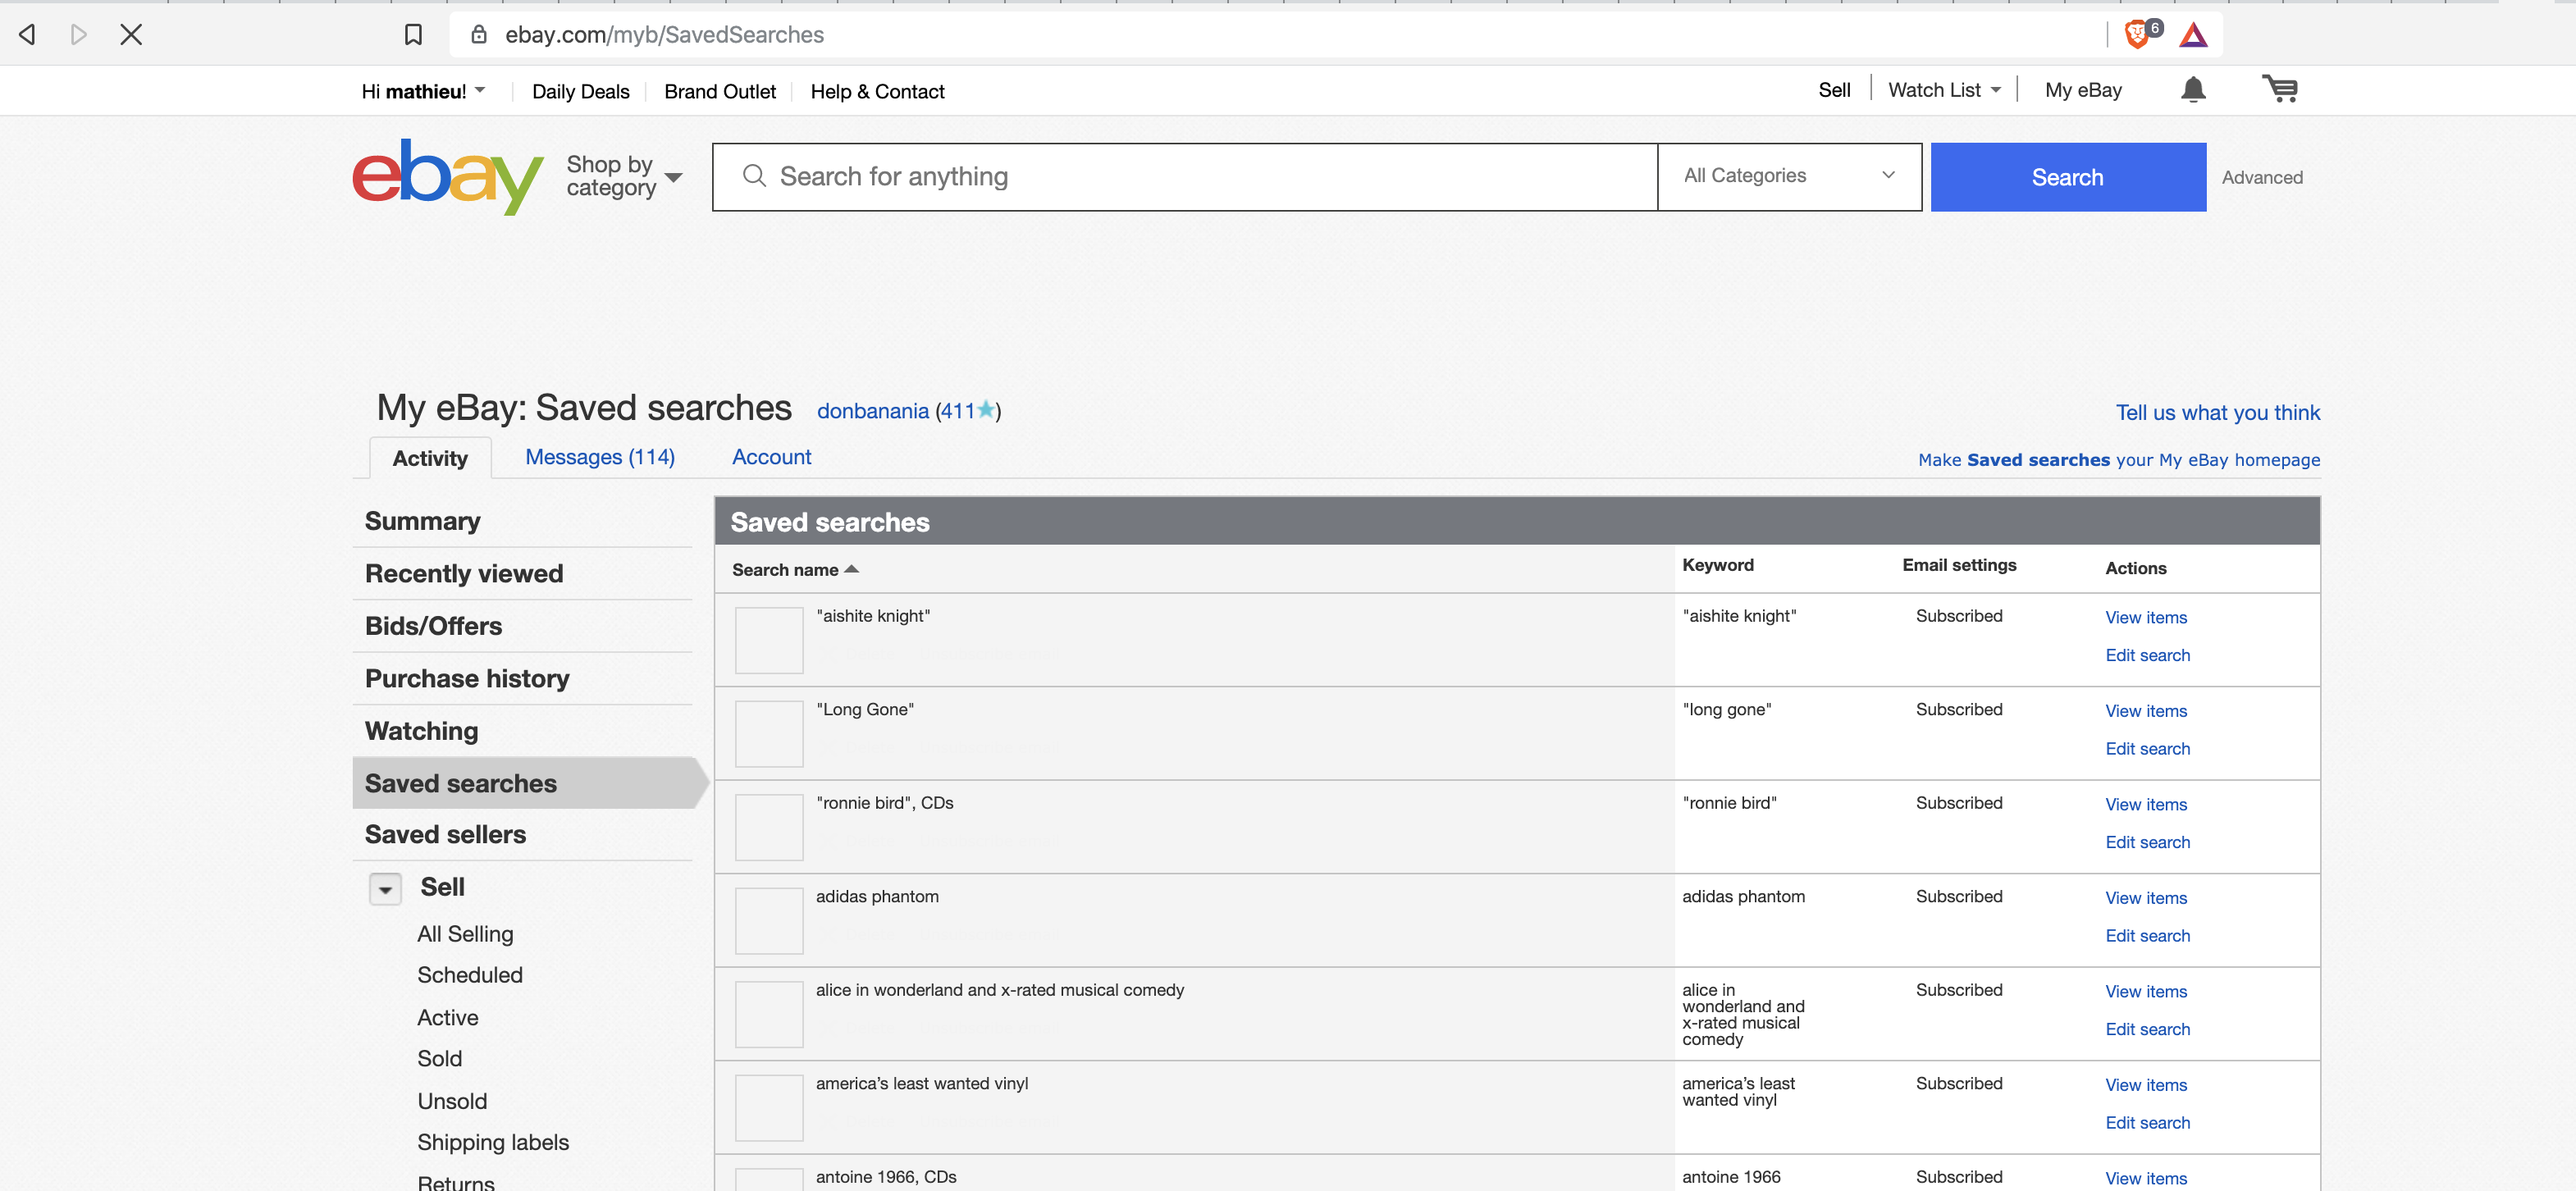The width and height of the screenshot is (2576, 1191).
Task: Switch to the Activity tab
Action: click(430, 458)
